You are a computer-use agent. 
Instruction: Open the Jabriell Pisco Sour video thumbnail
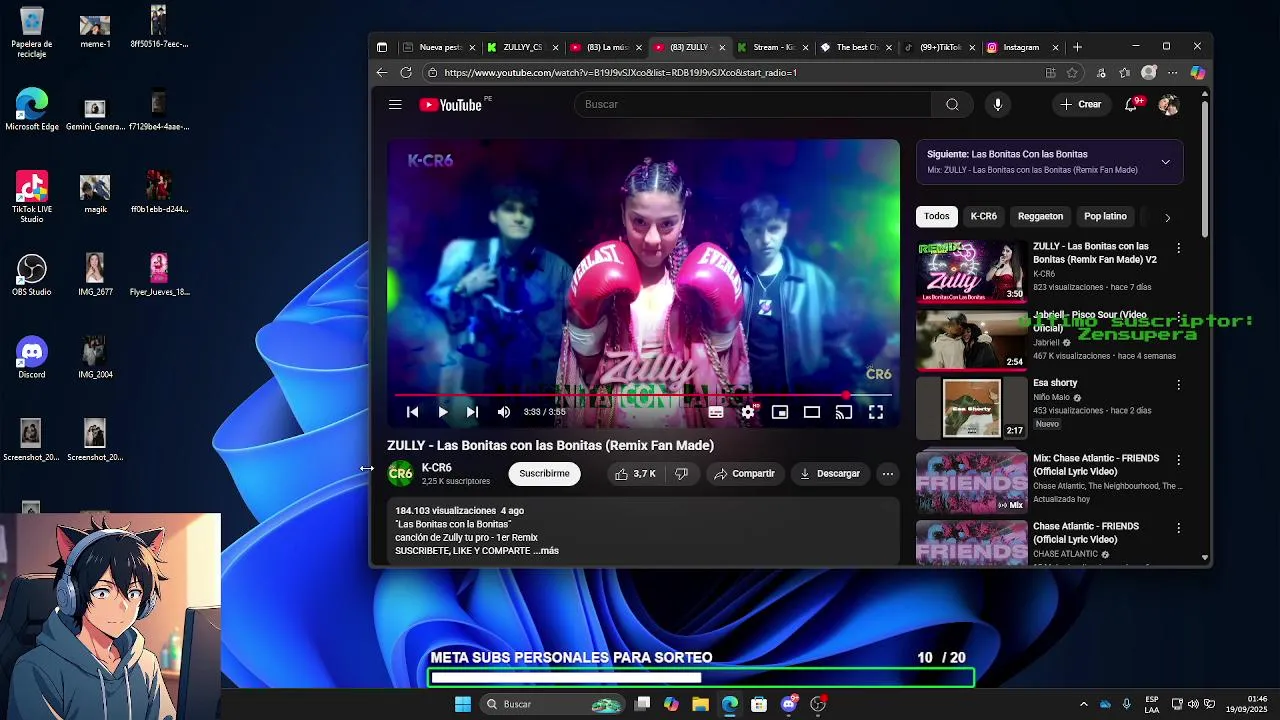[971, 339]
